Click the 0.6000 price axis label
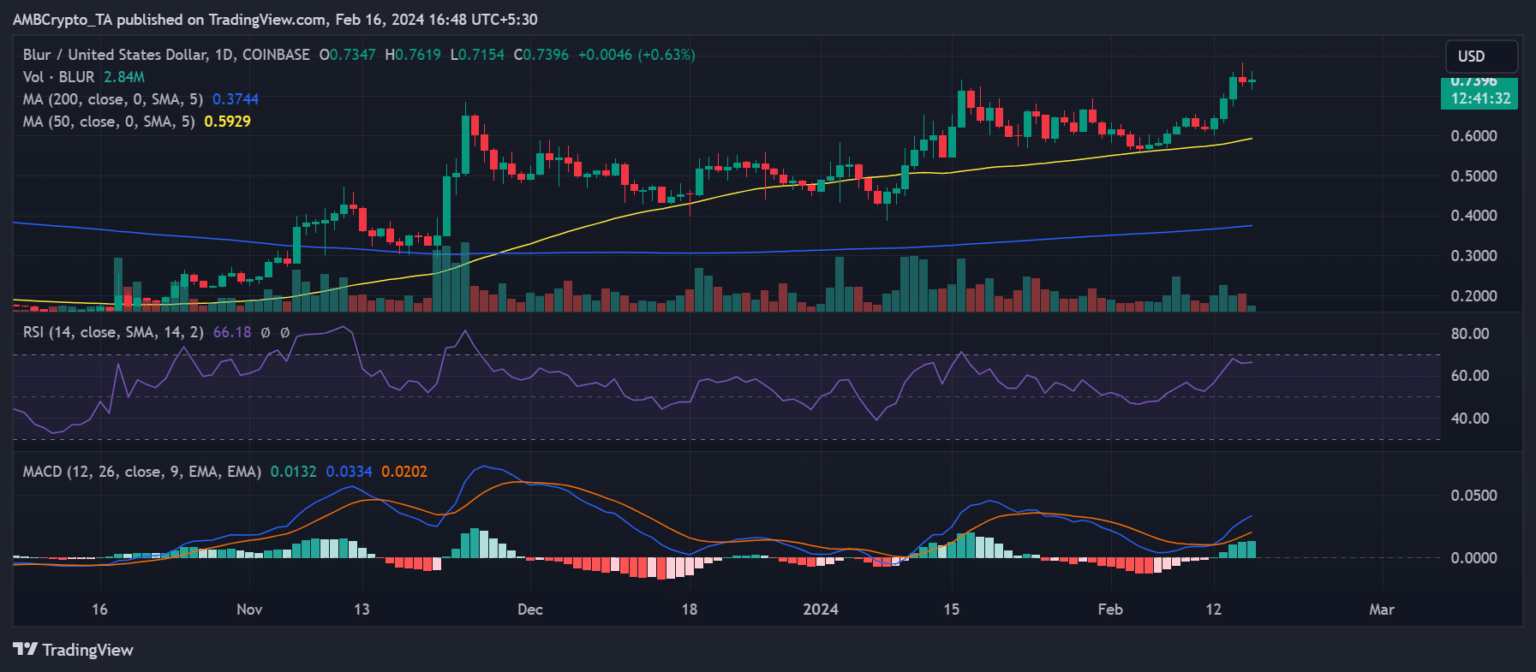The image size is (1536, 672). 1473,136
